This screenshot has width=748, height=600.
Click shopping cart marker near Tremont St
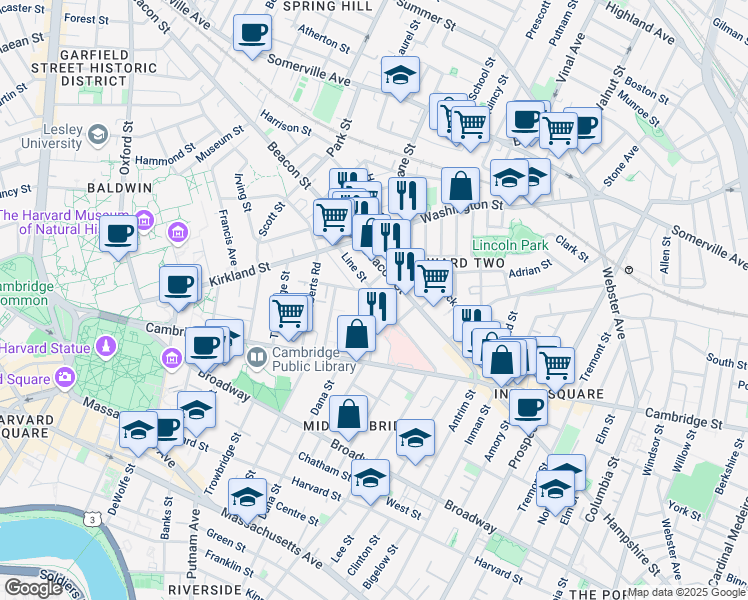[556, 367]
